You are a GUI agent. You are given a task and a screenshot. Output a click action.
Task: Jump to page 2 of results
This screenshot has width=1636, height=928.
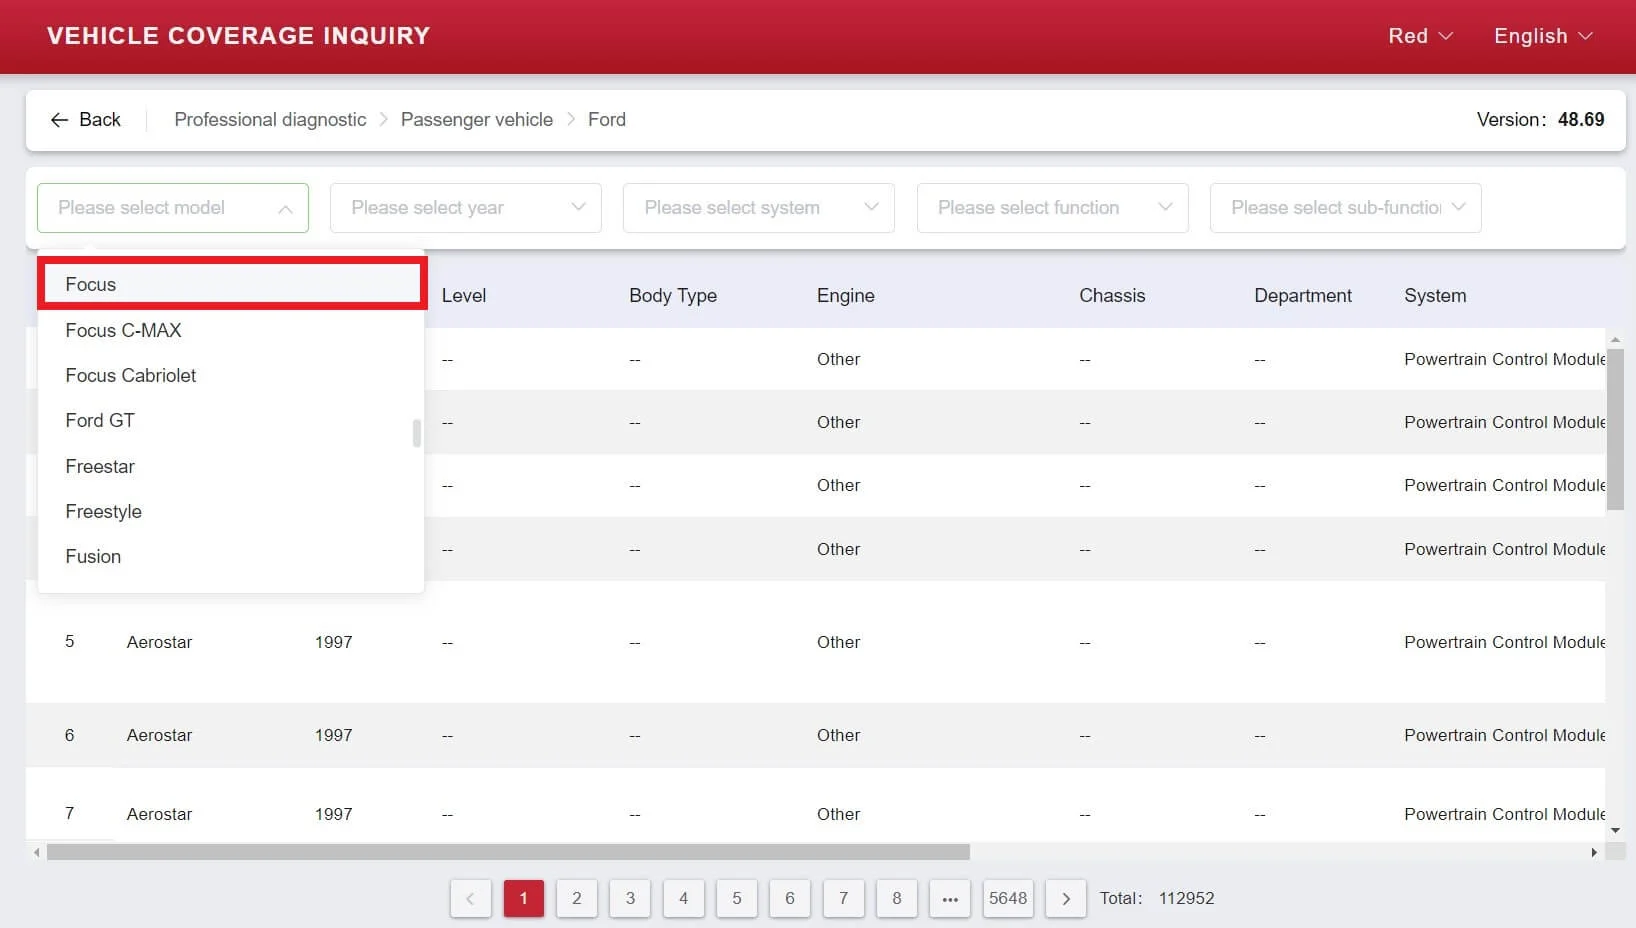576,898
